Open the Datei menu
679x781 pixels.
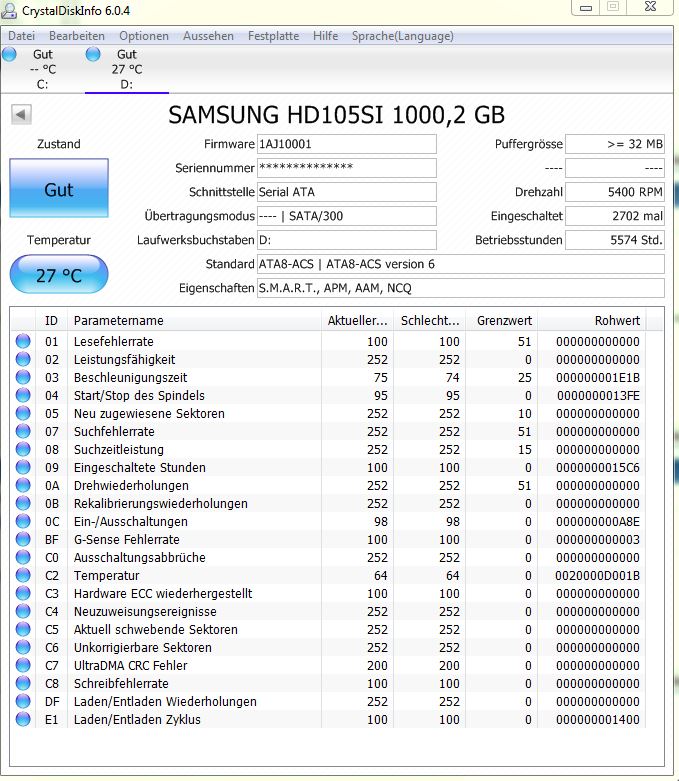pyautogui.click(x=21, y=36)
